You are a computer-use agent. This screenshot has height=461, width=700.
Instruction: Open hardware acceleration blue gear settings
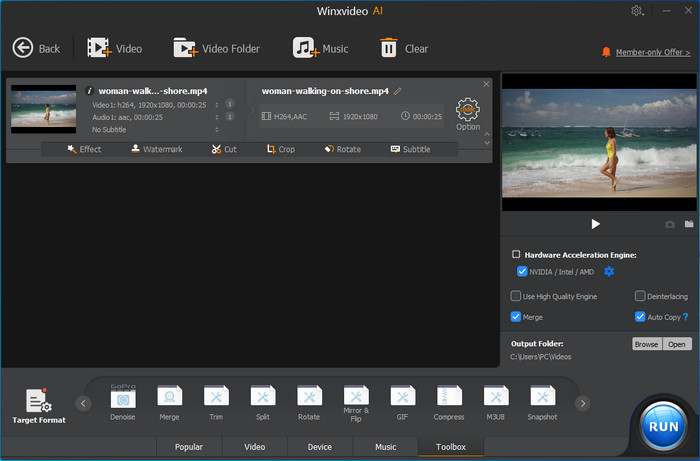[609, 271]
